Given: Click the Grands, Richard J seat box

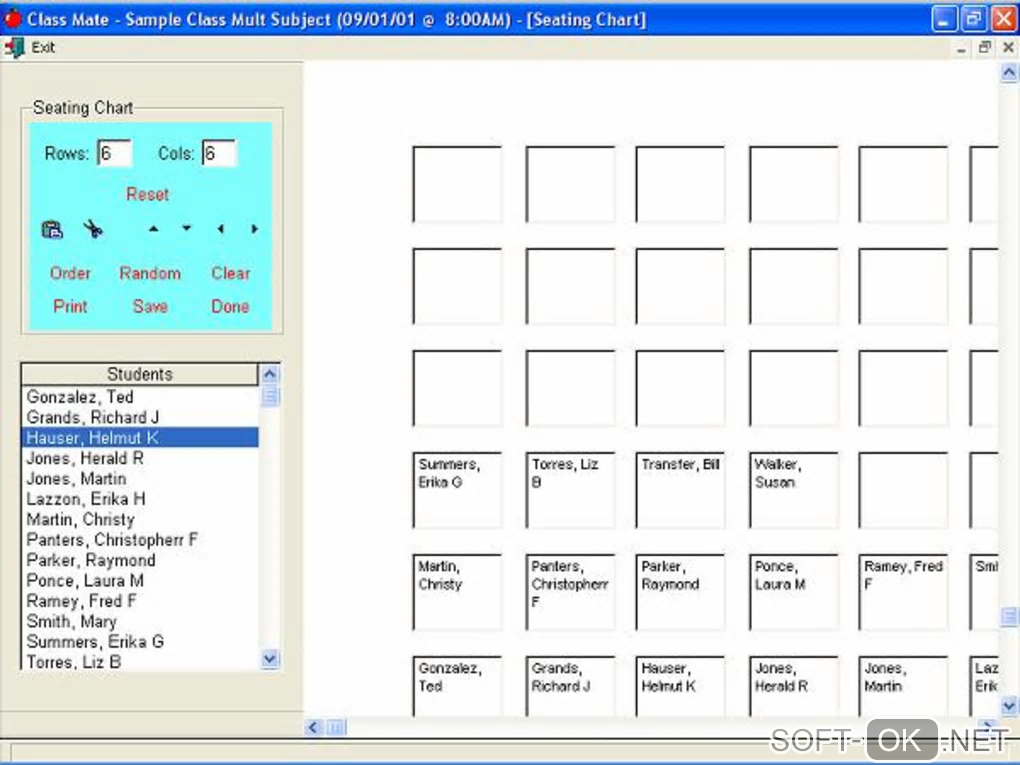Looking at the screenshot, I should pos(570,686).
